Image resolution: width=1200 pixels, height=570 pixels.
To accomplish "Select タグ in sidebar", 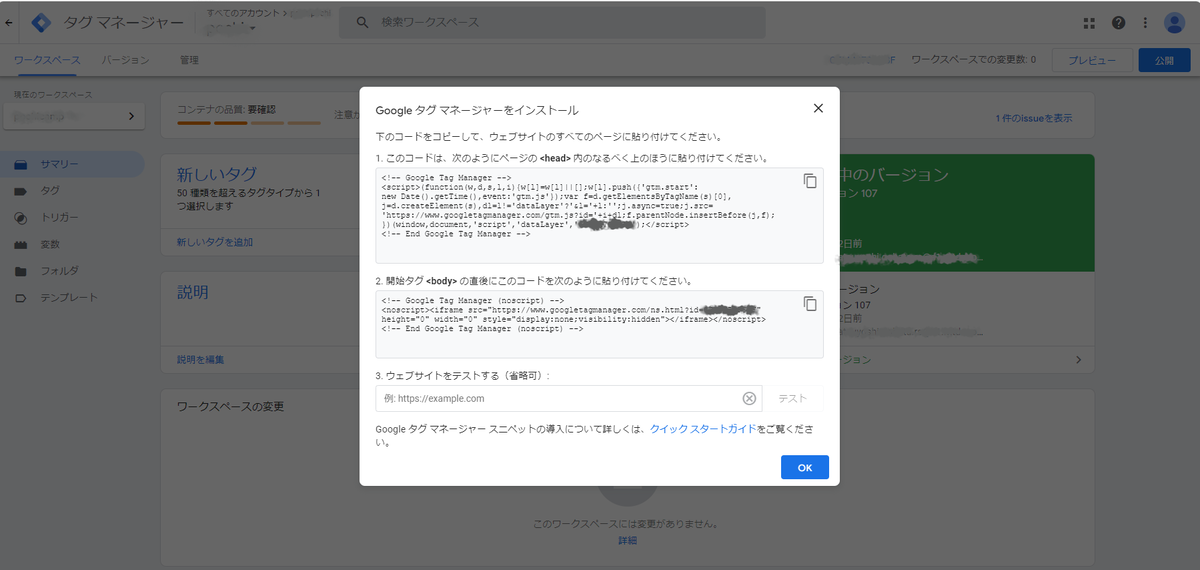I will pos(72,191).
